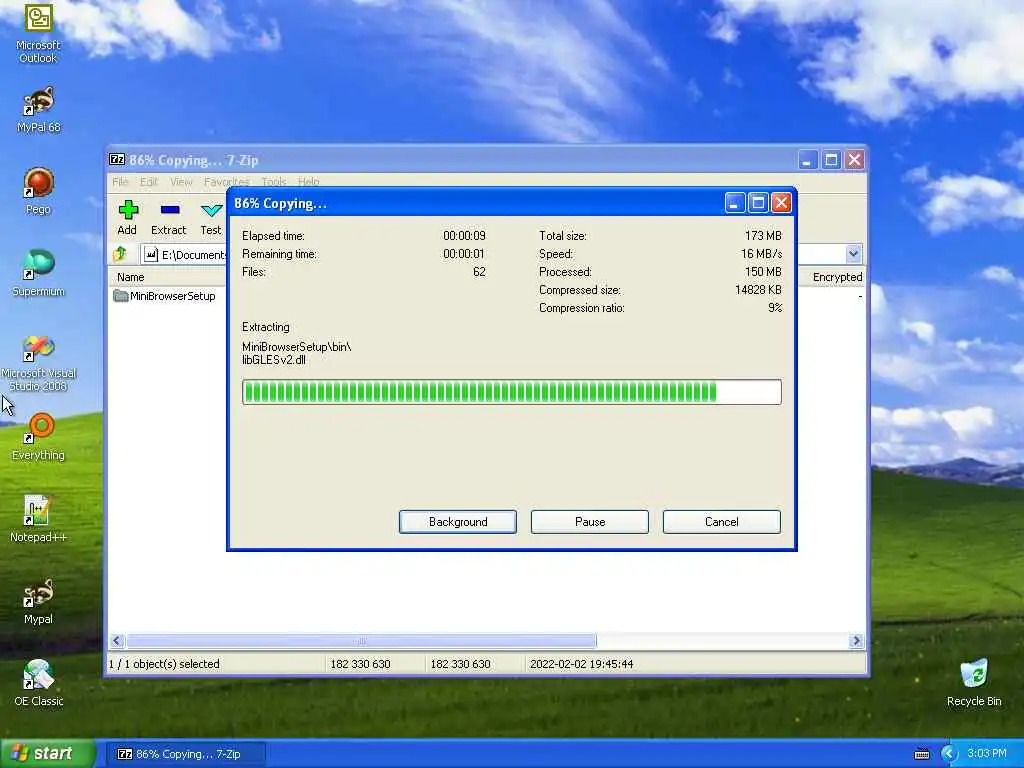Click the scroll left arrow in 7-Zip
The width and height of the screenshot is (1024, 768).
point(118,641)
